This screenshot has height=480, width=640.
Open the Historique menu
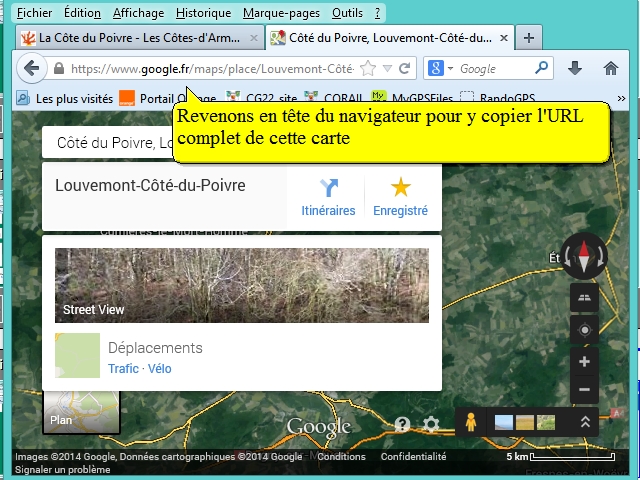pyautogui.click(x=203, y=13)
